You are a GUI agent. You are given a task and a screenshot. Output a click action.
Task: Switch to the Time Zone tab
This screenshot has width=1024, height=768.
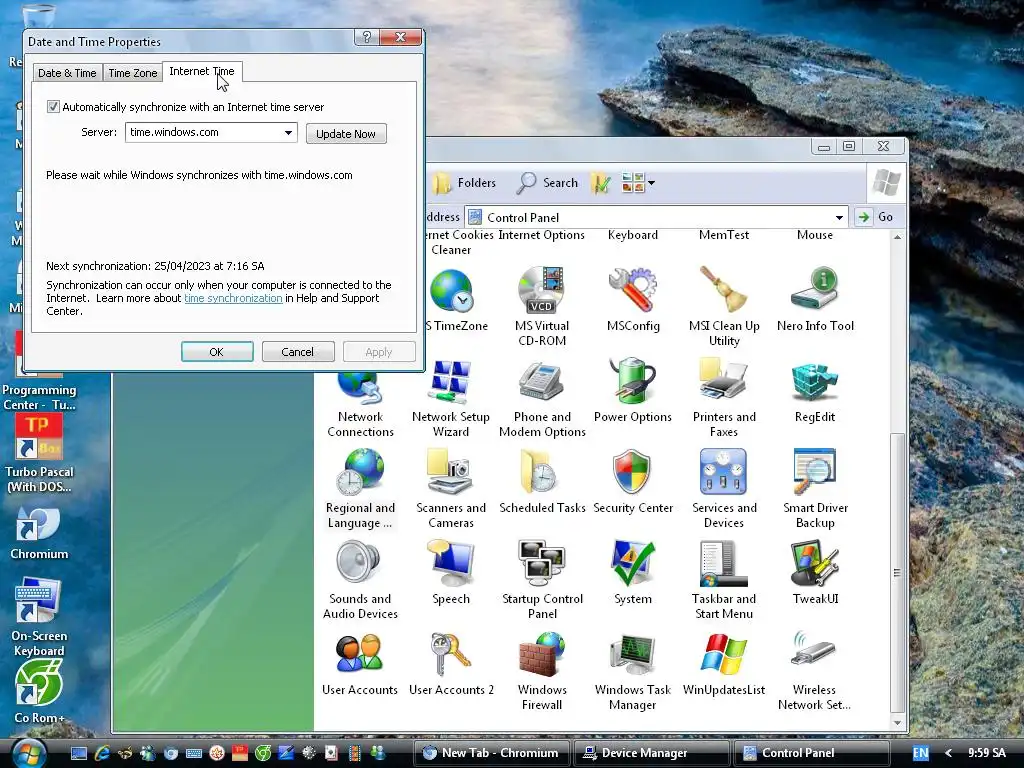coord(133,72)
